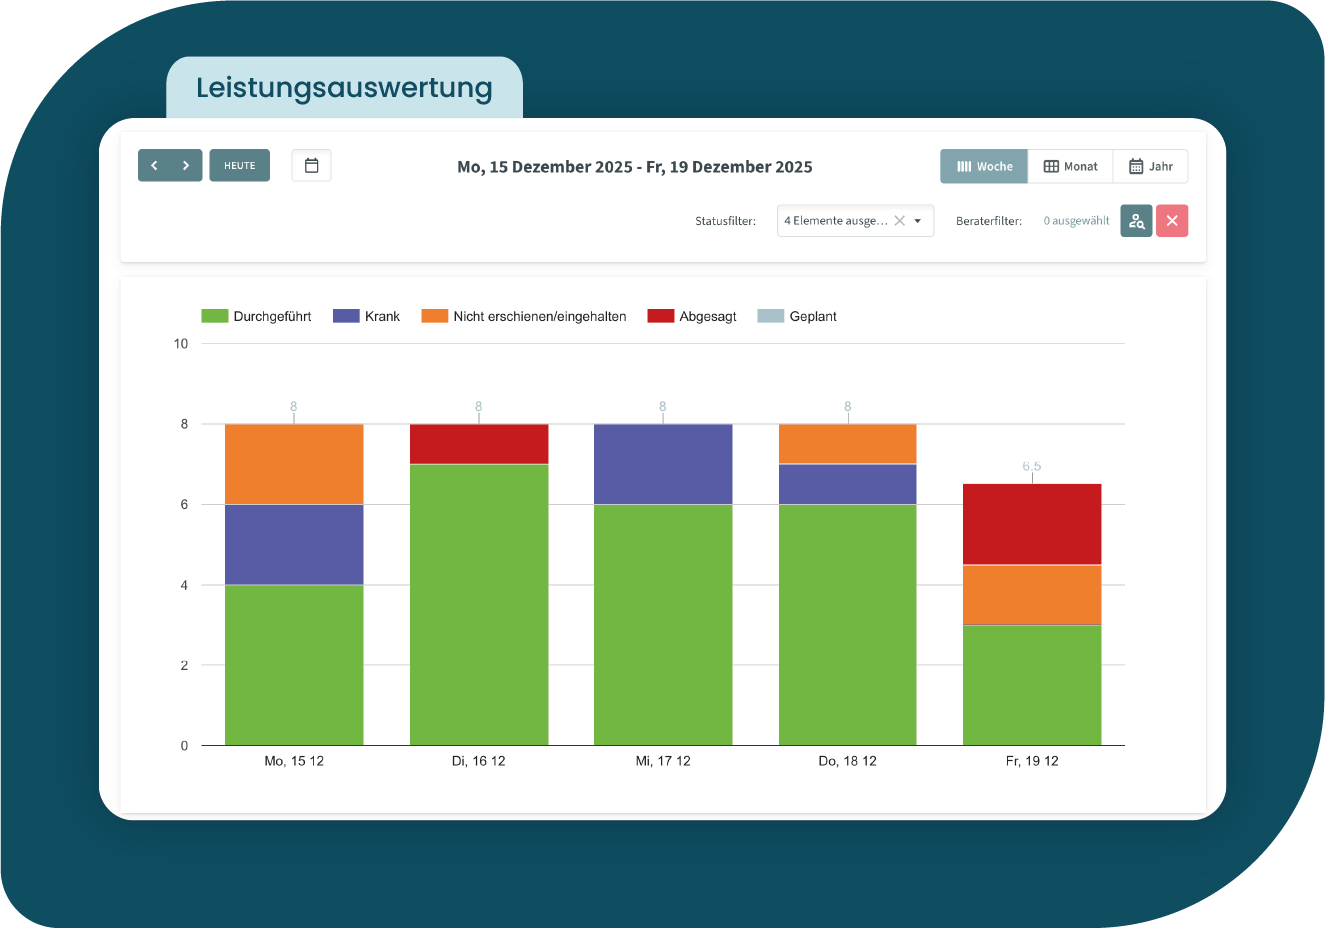Reset filters with the red X button
Screen dimensions: 1325x928
pyautogui.click(x=1172, y=221)
